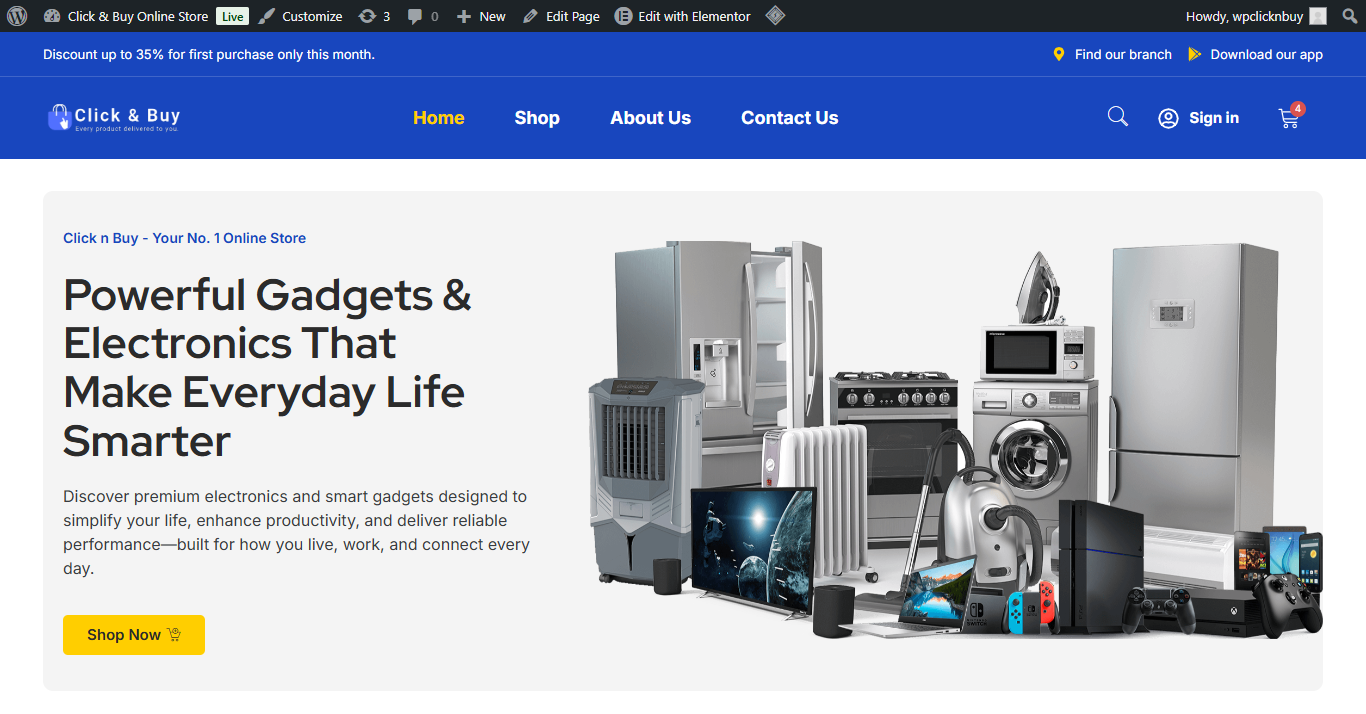Viewport: 1366px width, 714px height.
Task: Open the updates icon showing 3
Action: [366, 16]
